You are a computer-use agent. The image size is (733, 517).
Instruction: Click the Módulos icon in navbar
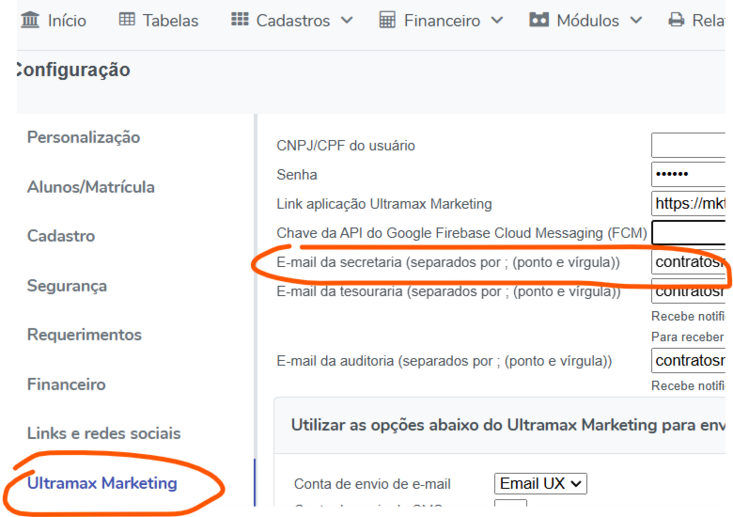tap(539, 20)
